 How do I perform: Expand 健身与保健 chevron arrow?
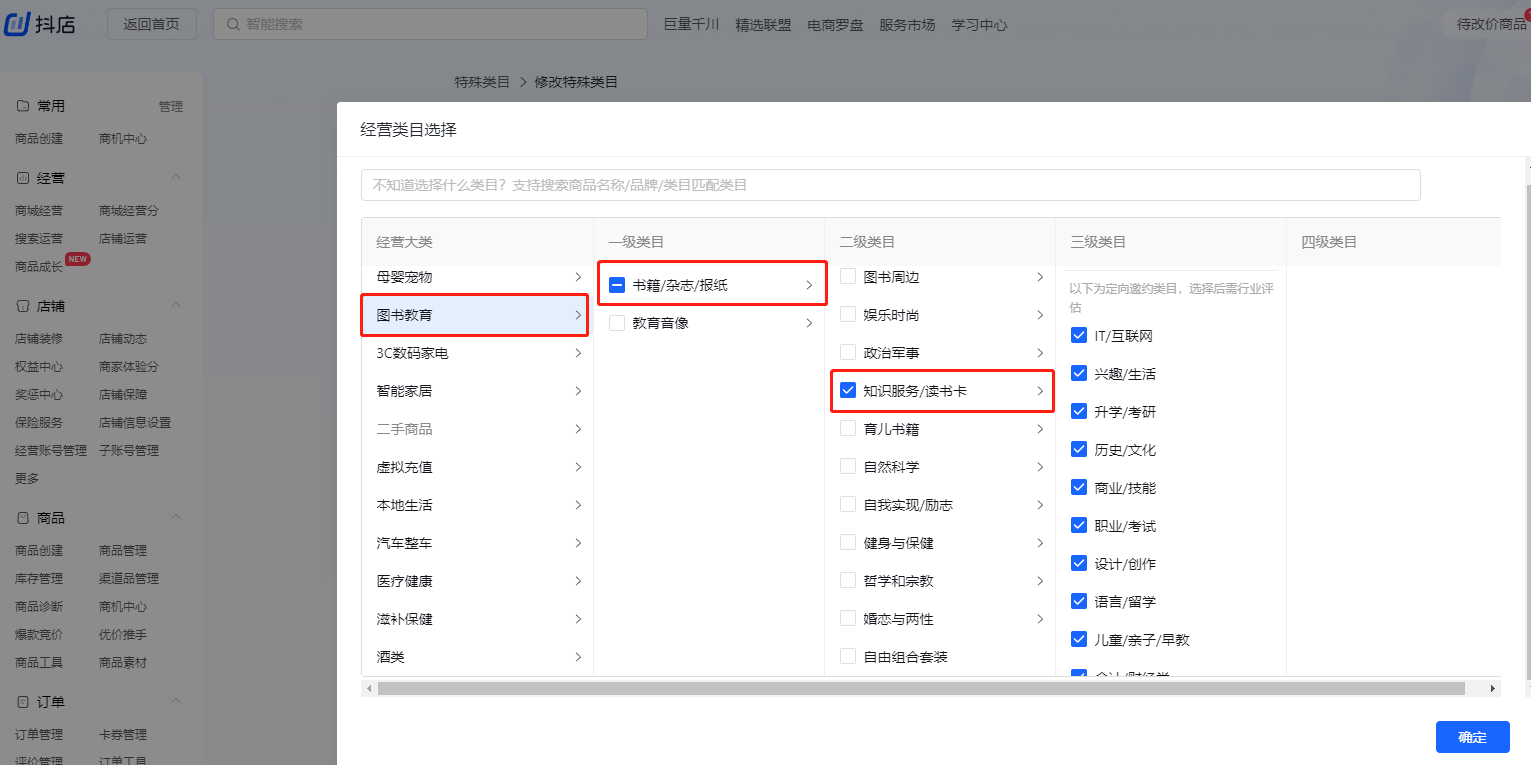point(1040,543)
